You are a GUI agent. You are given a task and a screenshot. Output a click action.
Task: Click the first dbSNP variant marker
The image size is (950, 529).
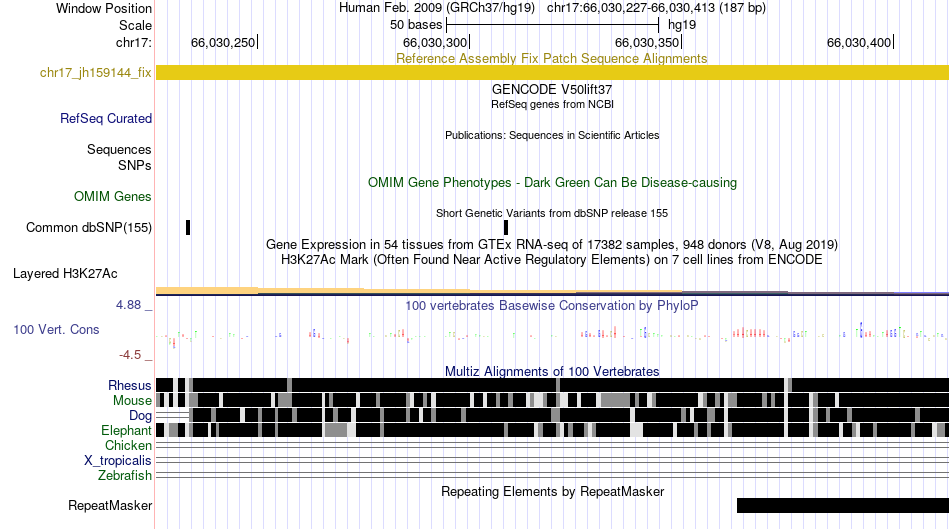[x=188, y=228]
